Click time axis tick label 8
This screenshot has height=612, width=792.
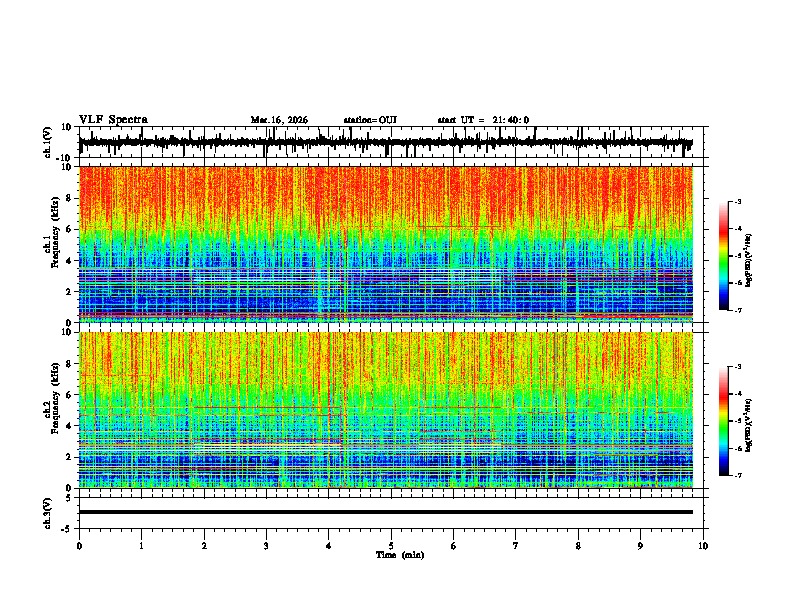point(578,546)
